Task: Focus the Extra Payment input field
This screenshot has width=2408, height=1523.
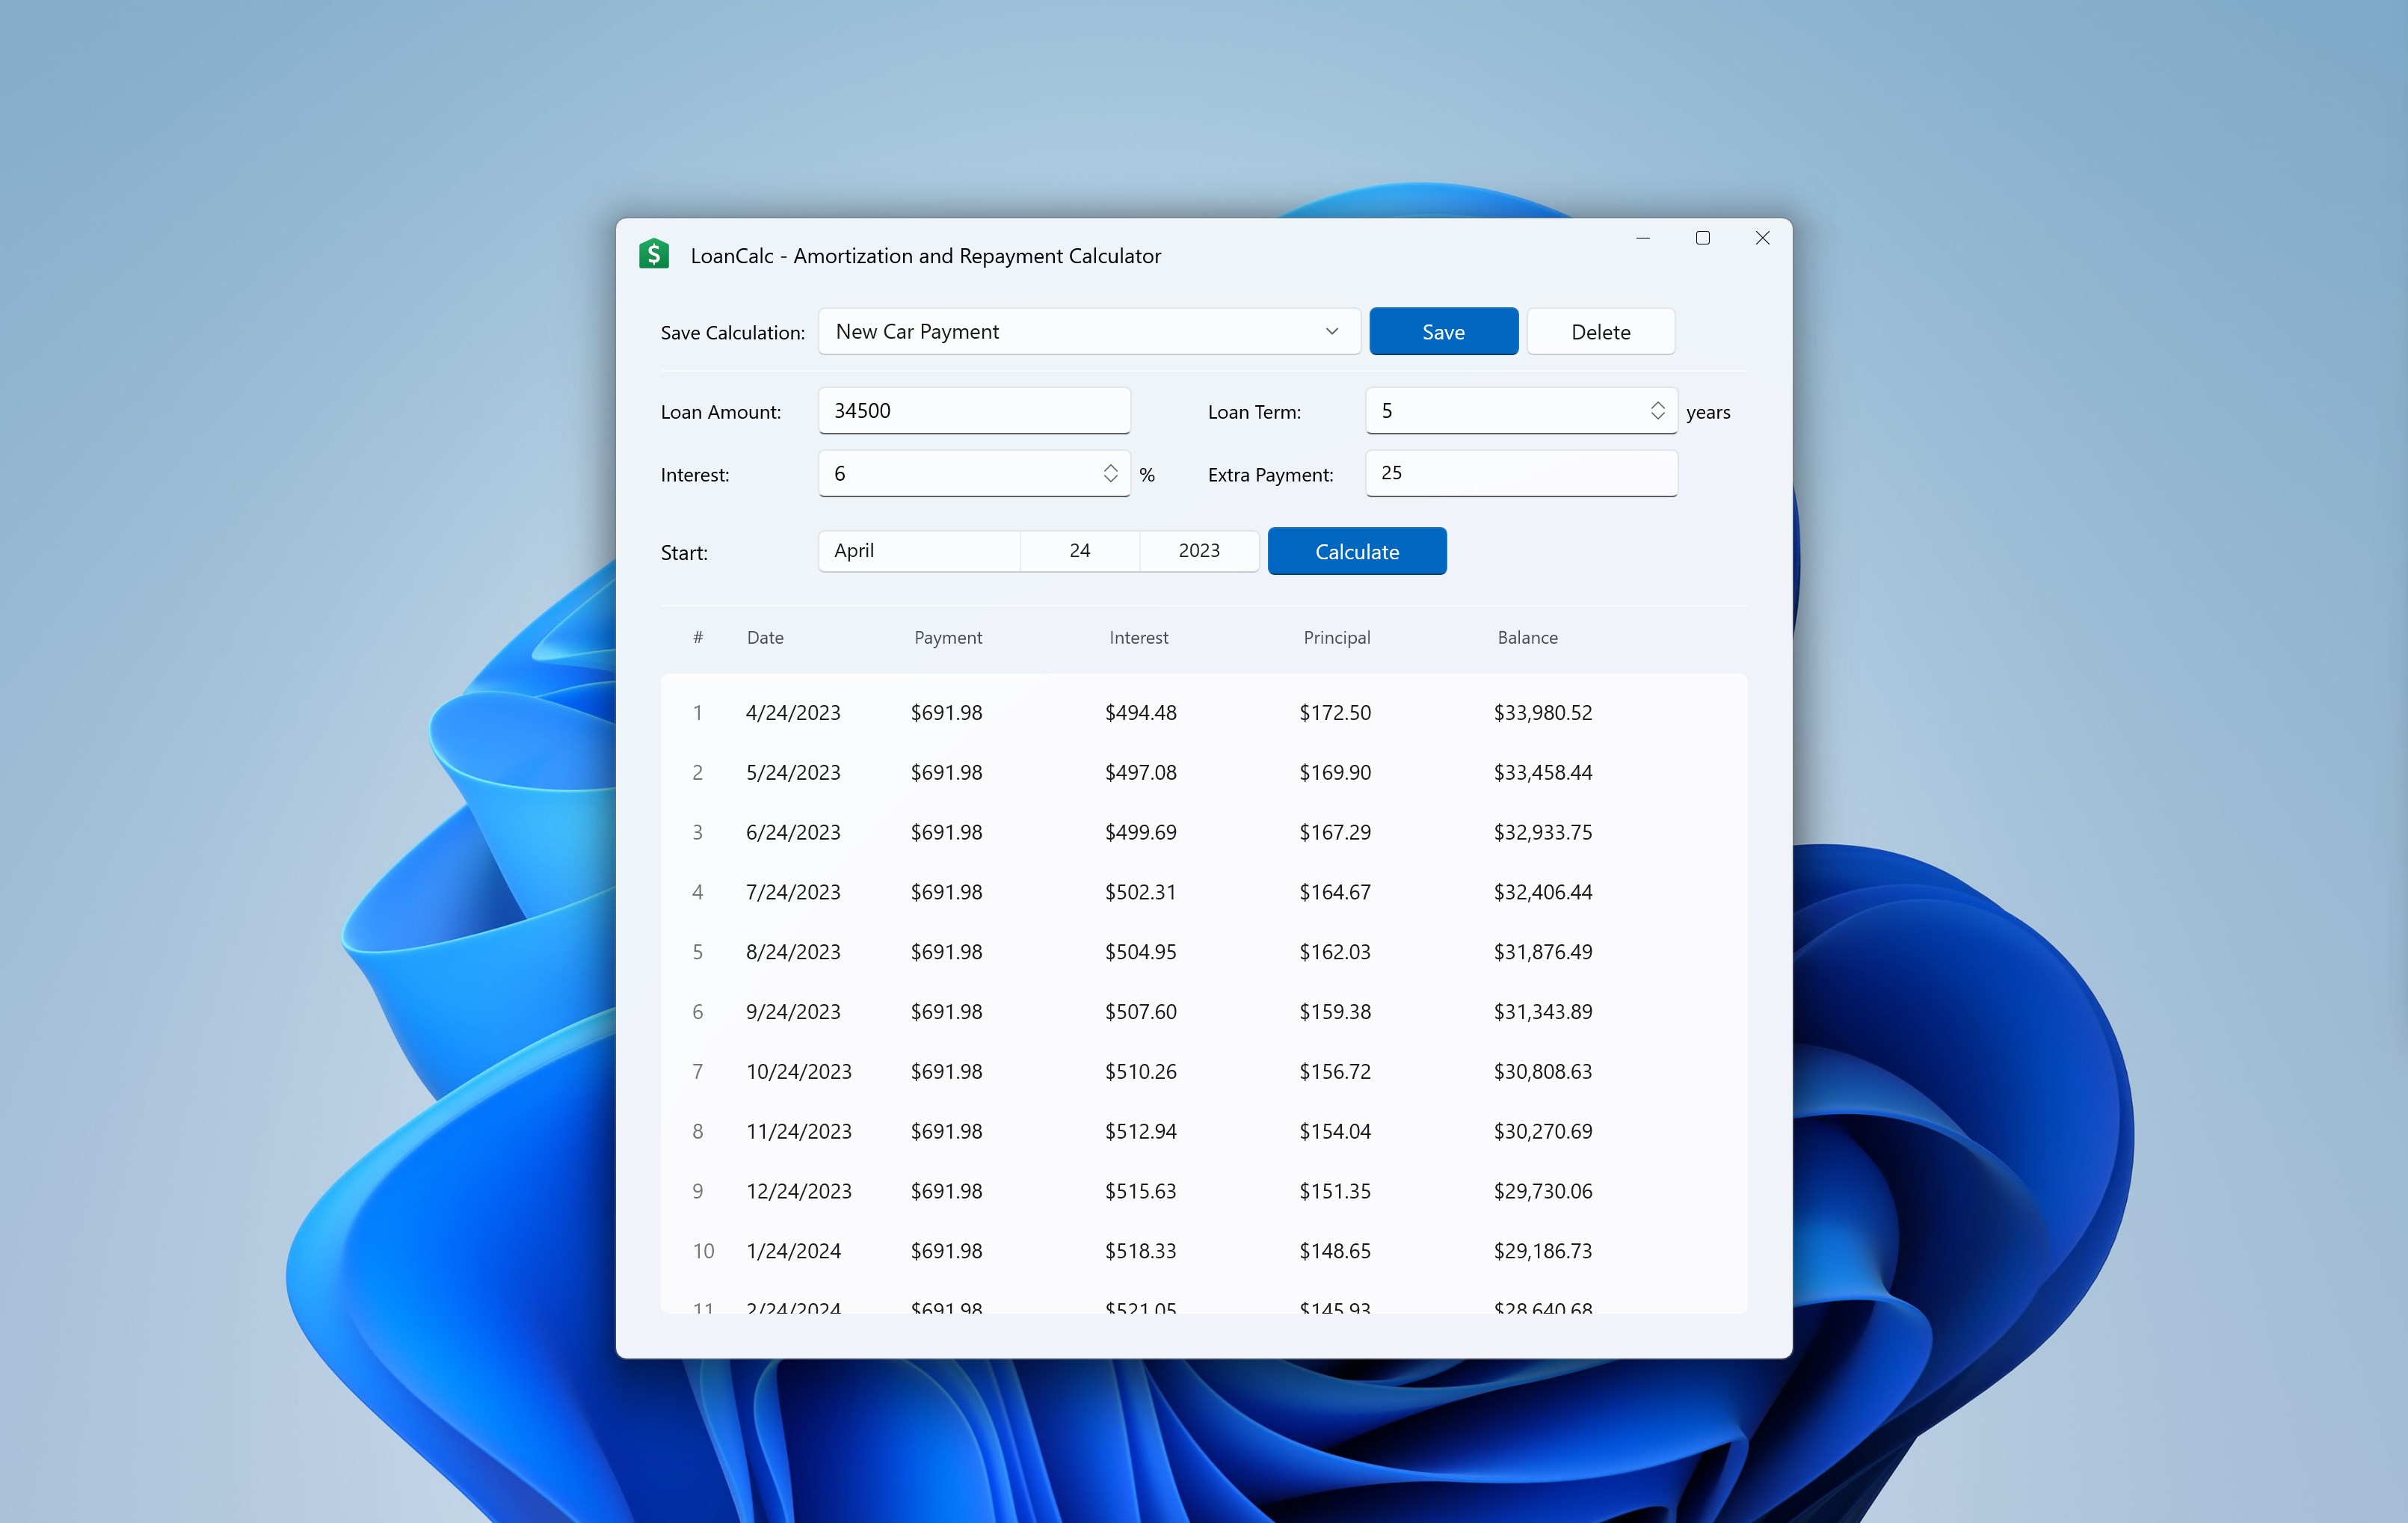Action: point(1520,473)
